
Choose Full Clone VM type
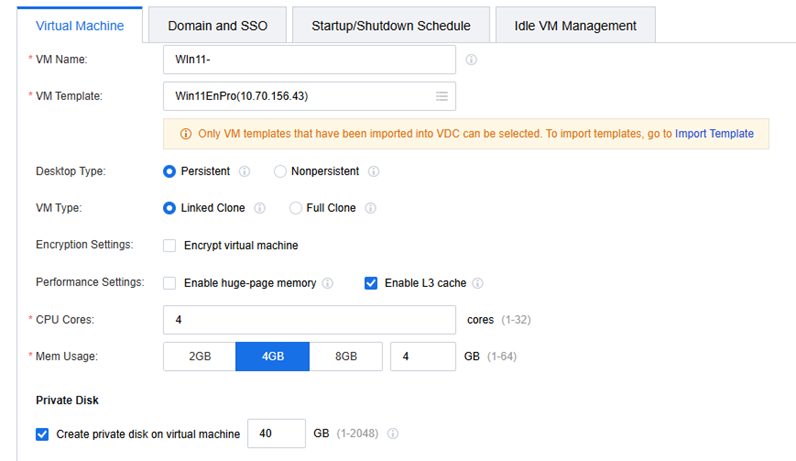click(296, 209)
